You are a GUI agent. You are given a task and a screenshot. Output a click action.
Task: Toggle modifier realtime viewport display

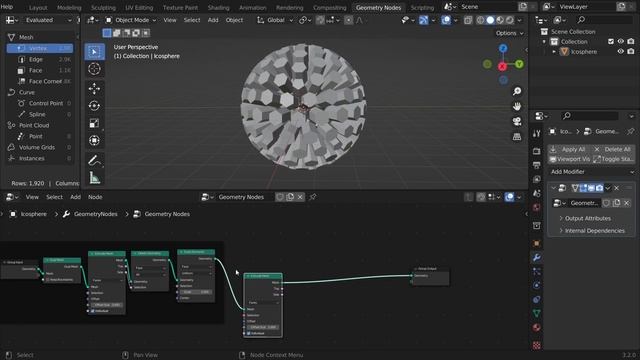tap(591, 188)
